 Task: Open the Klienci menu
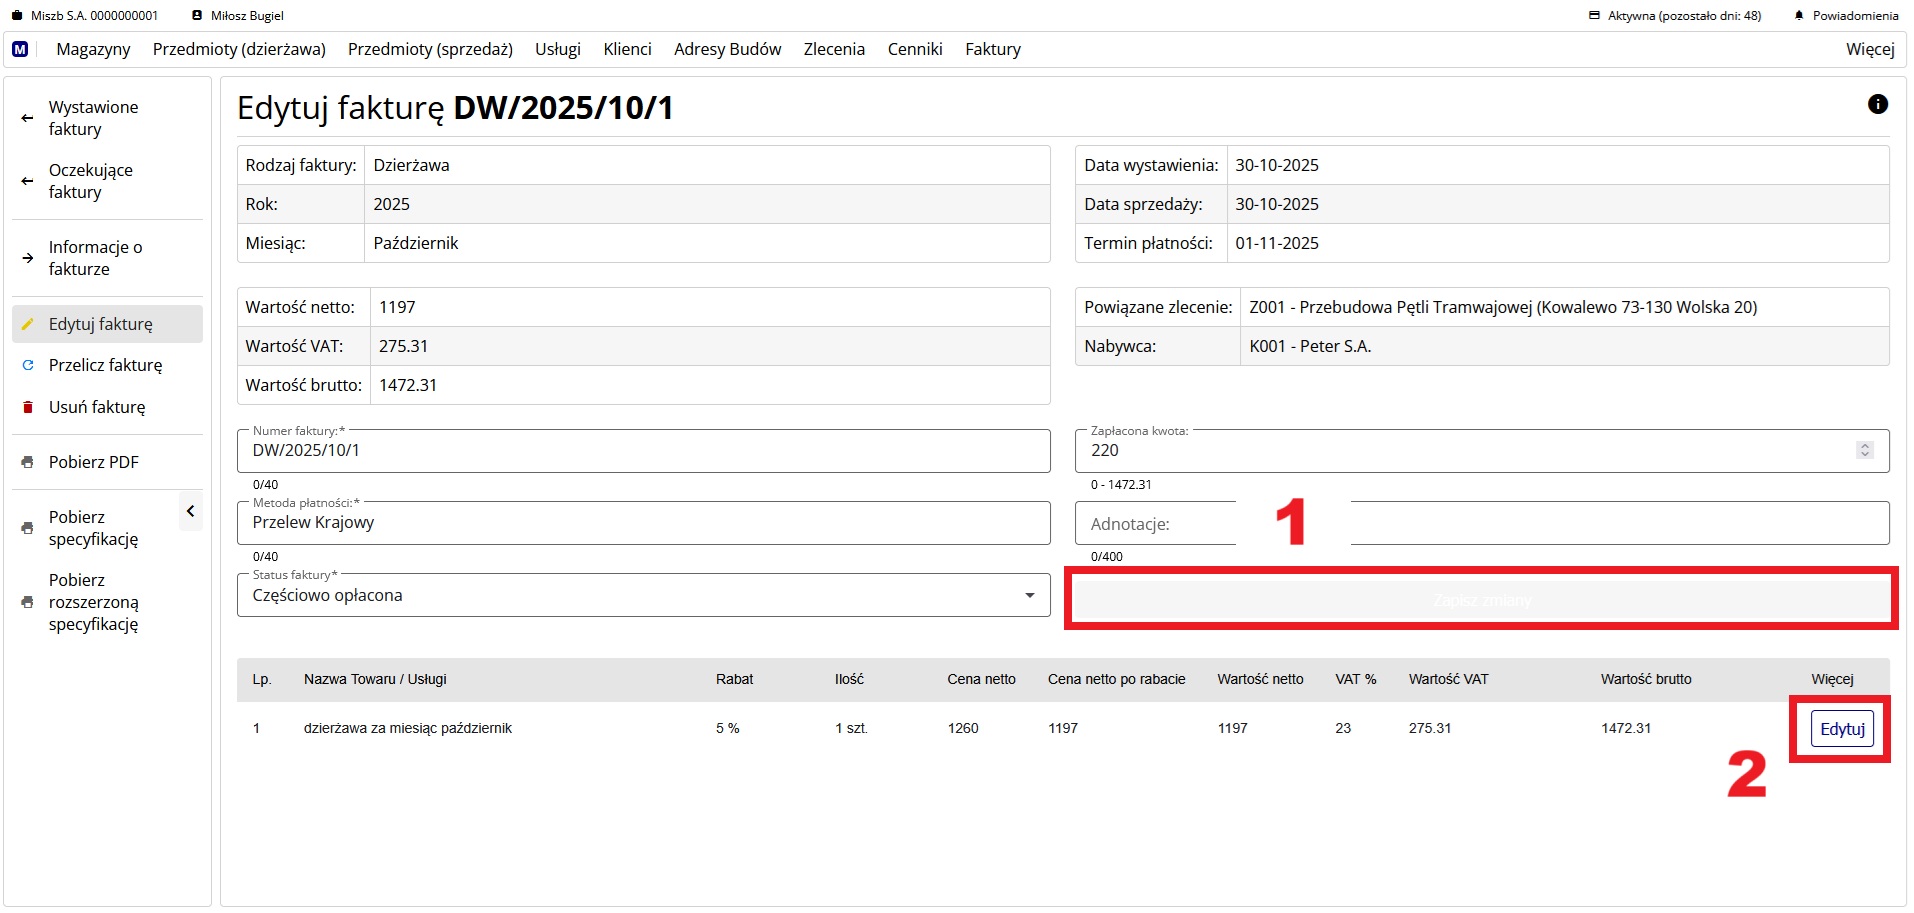pos(627,49)
